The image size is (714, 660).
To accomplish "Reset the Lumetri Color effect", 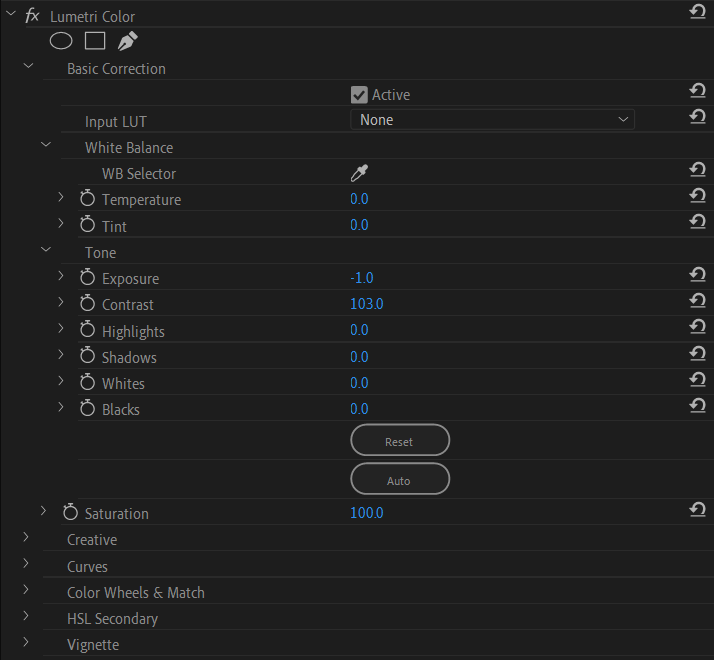I will pyautogui.click(x=697, y=11).
